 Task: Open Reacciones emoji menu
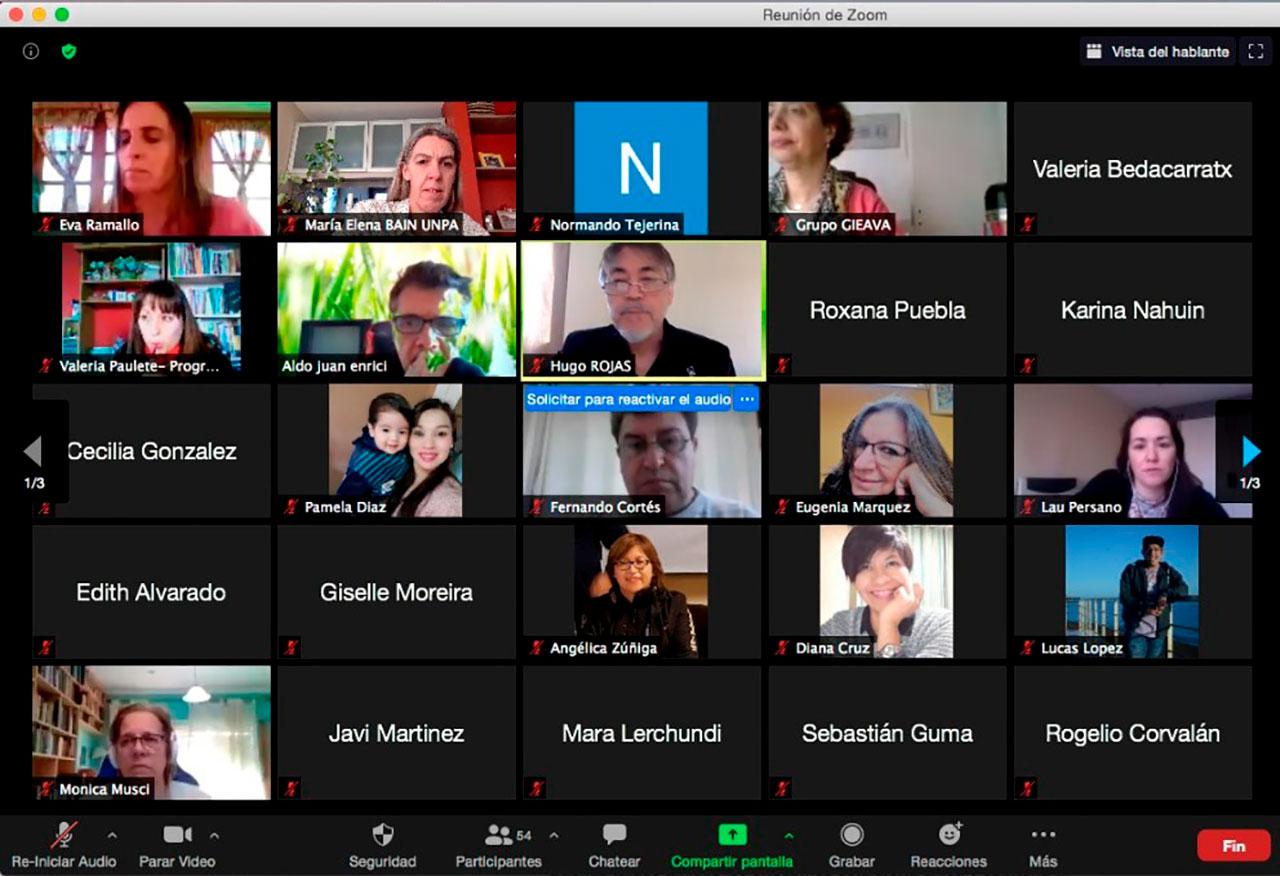[948, 836]
